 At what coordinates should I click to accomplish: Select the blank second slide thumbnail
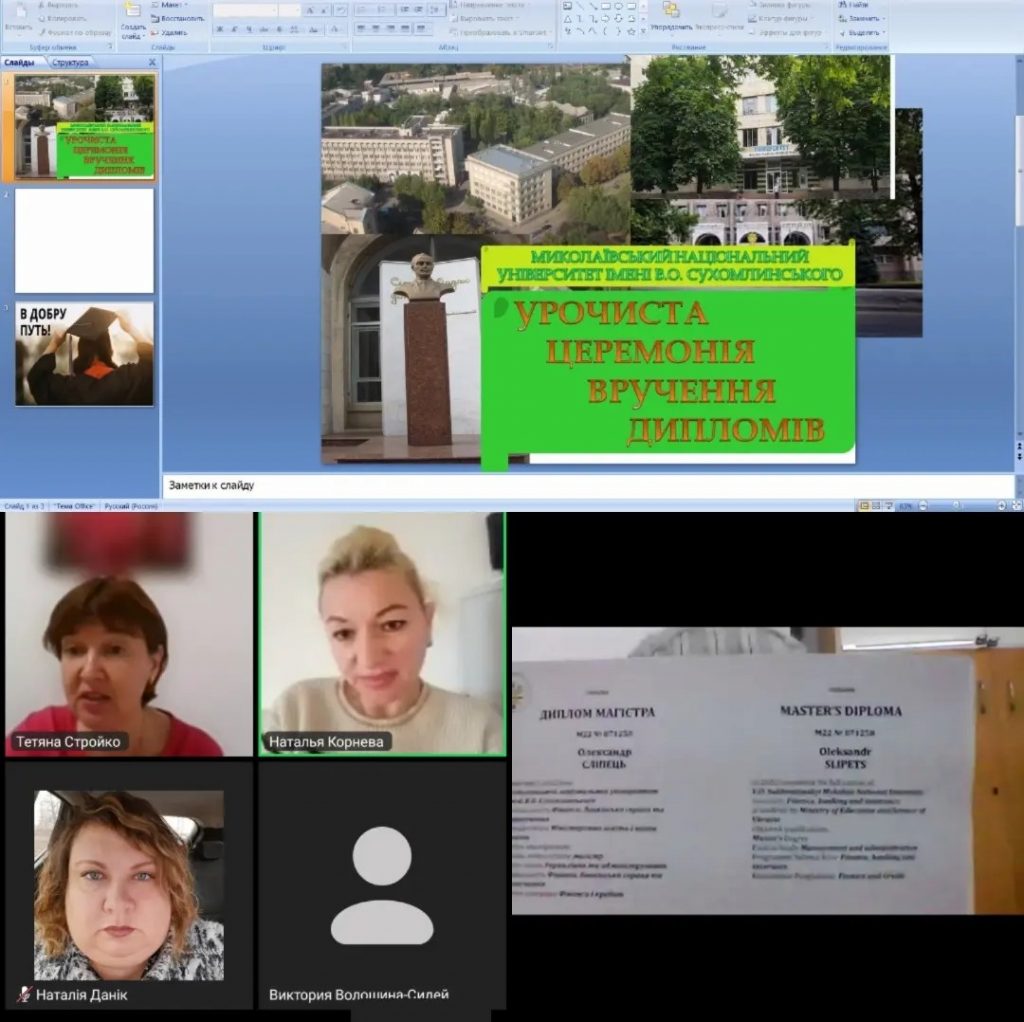84,241
